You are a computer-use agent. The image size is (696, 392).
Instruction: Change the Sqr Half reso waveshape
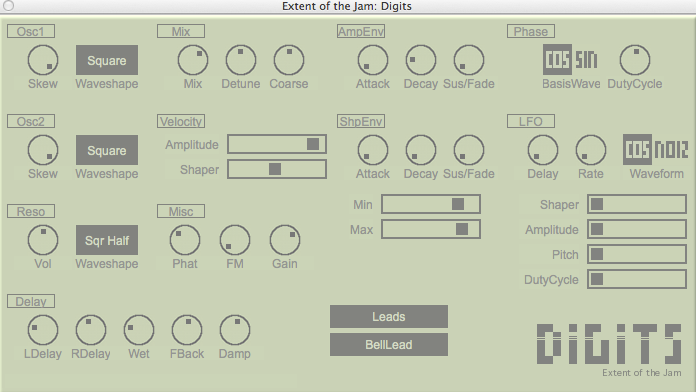[107, 240]
